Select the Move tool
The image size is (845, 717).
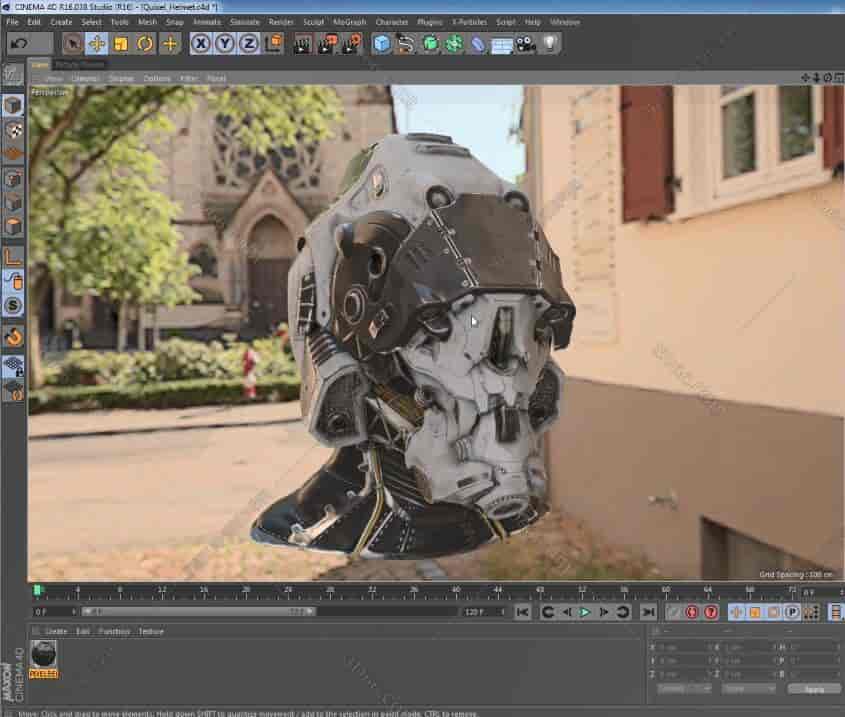(x=97, y=42)
